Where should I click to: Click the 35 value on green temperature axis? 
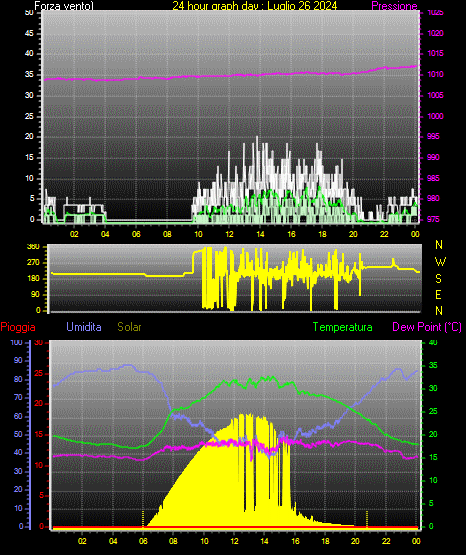(x=433, y=366)
